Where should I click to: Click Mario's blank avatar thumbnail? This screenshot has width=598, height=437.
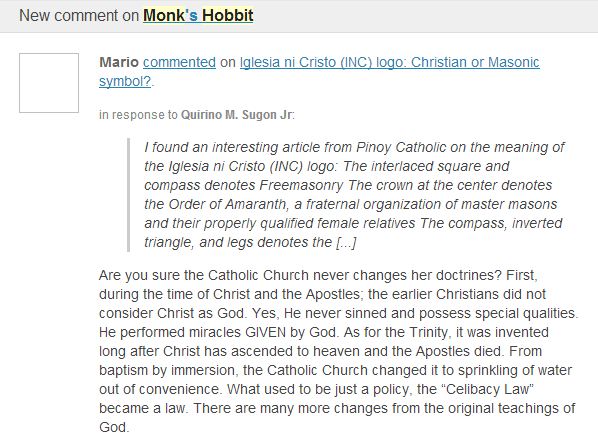coord(49,83)
